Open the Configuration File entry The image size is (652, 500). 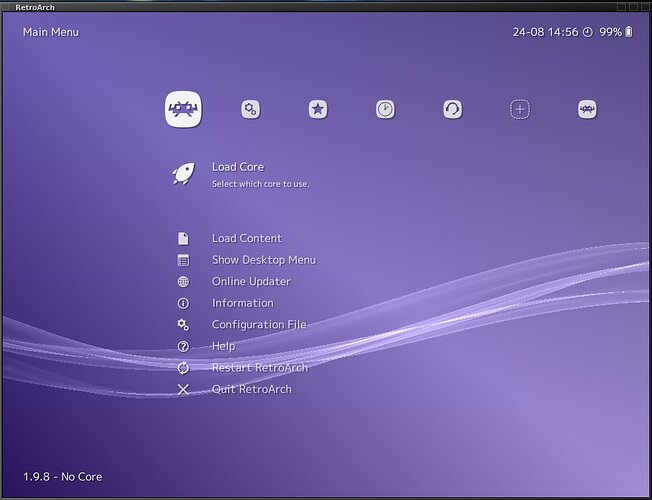pos(259,324)
